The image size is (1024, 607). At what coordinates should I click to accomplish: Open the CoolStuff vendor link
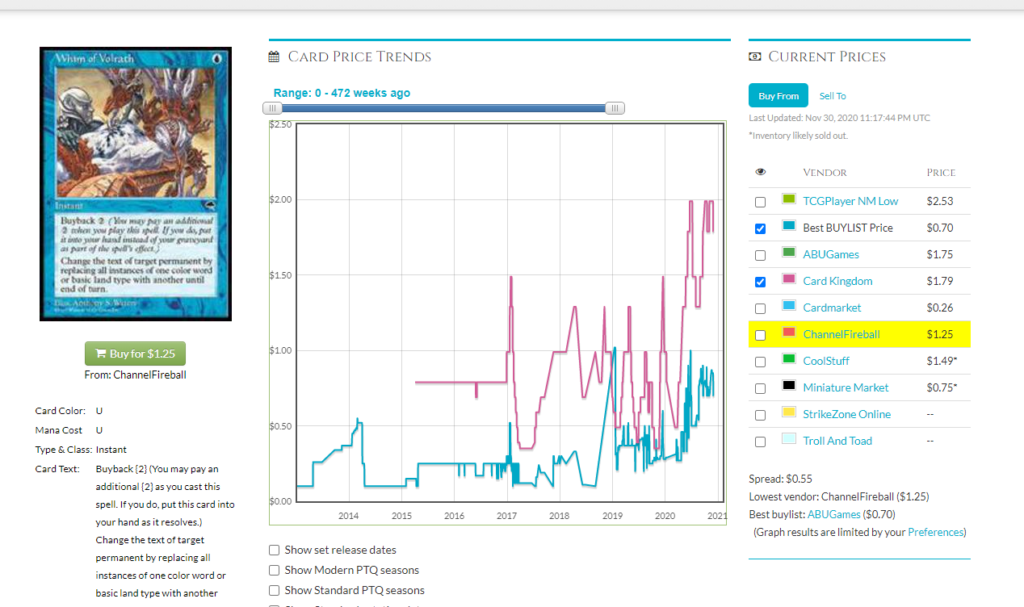[x=826, y=361]
